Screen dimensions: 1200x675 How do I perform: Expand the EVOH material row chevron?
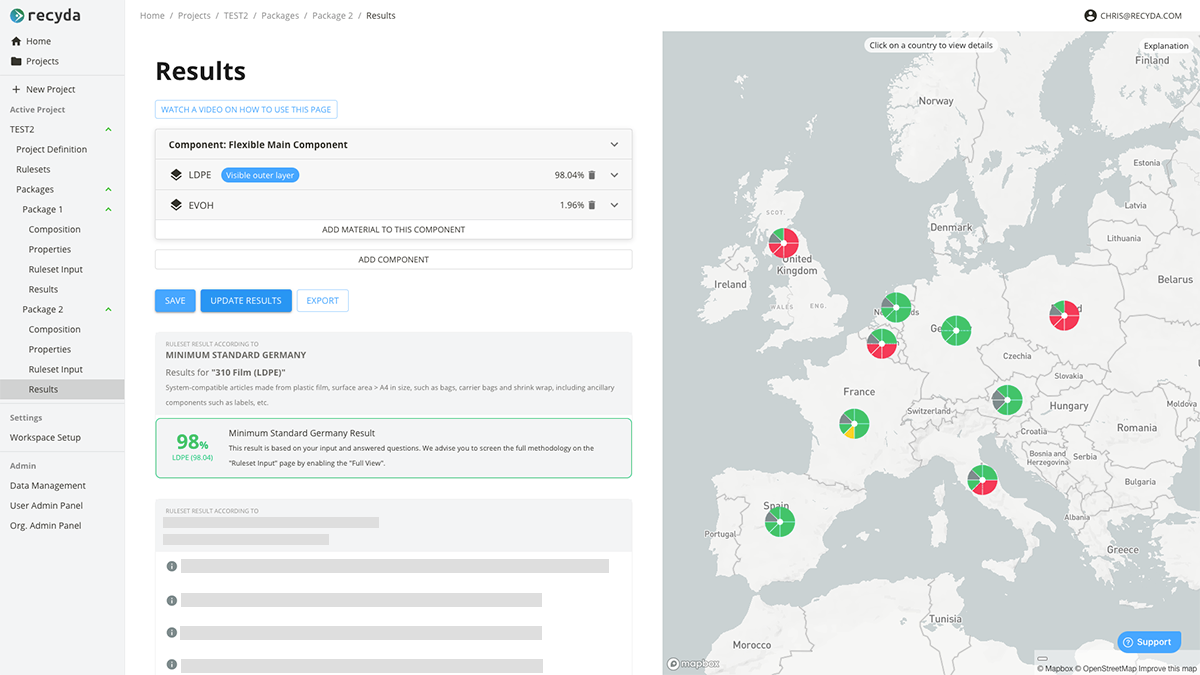point(614,205)
